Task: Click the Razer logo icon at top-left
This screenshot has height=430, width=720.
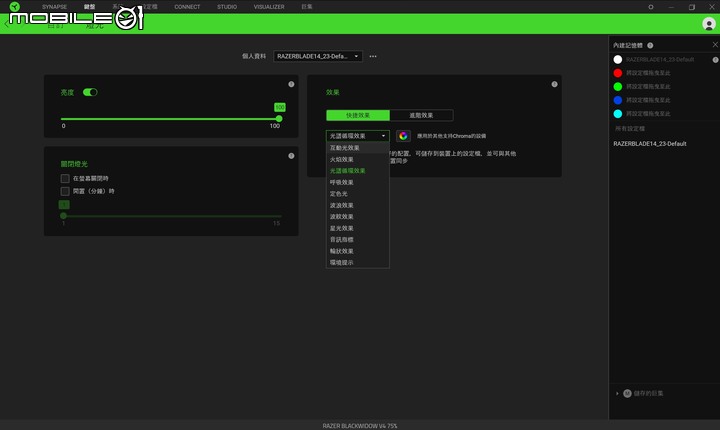Action: [x=14, y=6]
